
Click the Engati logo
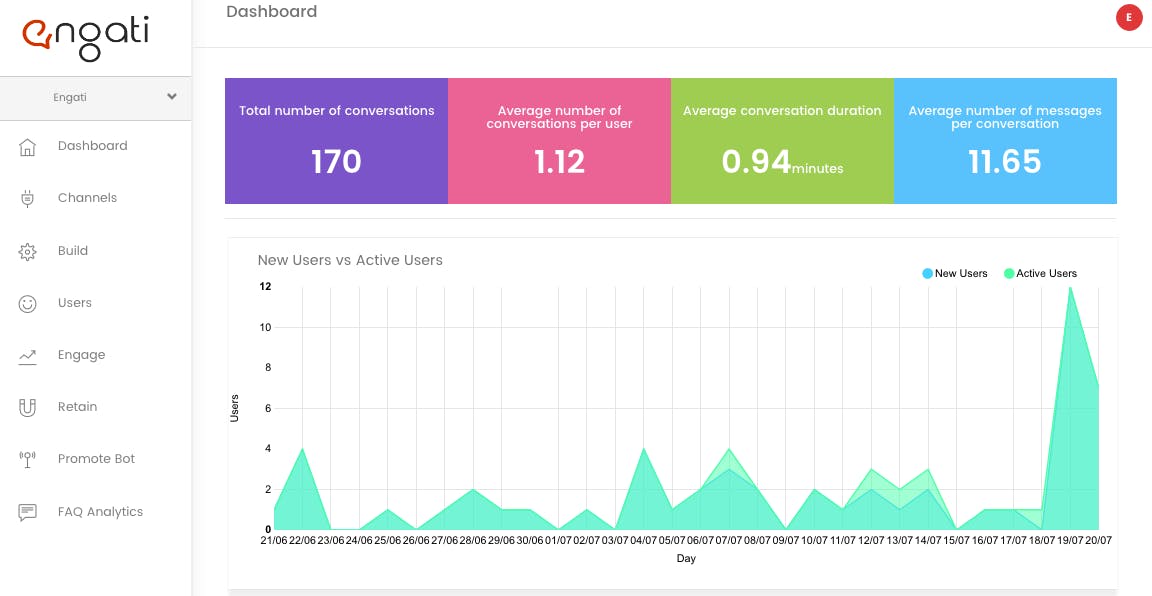tap(85, 38)
